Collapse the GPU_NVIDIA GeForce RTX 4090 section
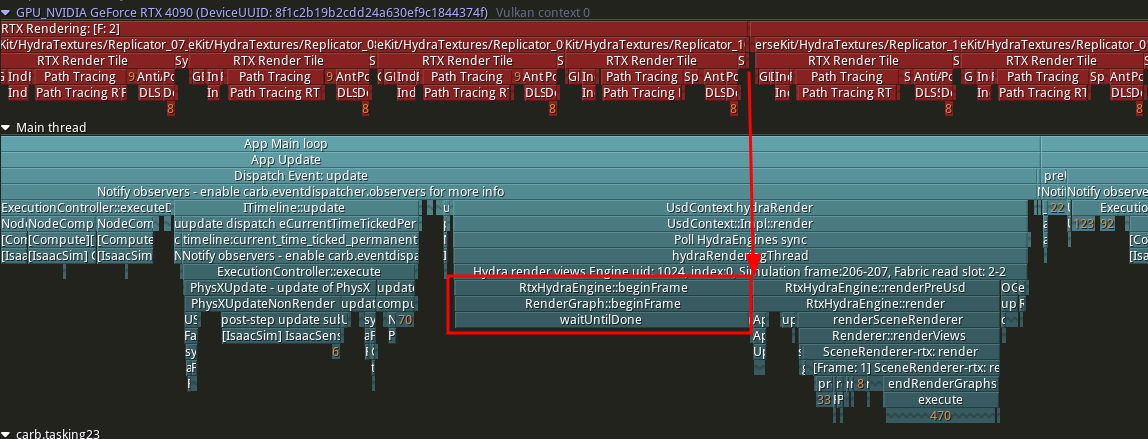Viewport: 1148px width, 439px height. pyautogui.click(x=7, y=12)
